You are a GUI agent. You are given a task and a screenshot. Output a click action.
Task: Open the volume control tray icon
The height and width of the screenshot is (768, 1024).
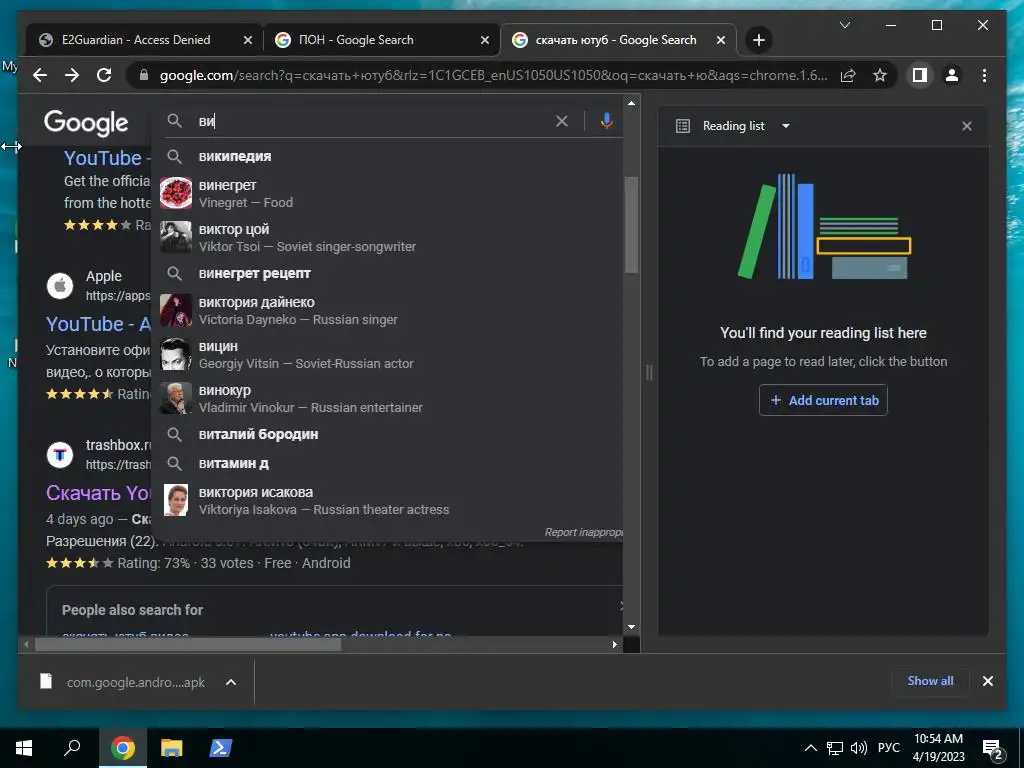pos(859,748)
